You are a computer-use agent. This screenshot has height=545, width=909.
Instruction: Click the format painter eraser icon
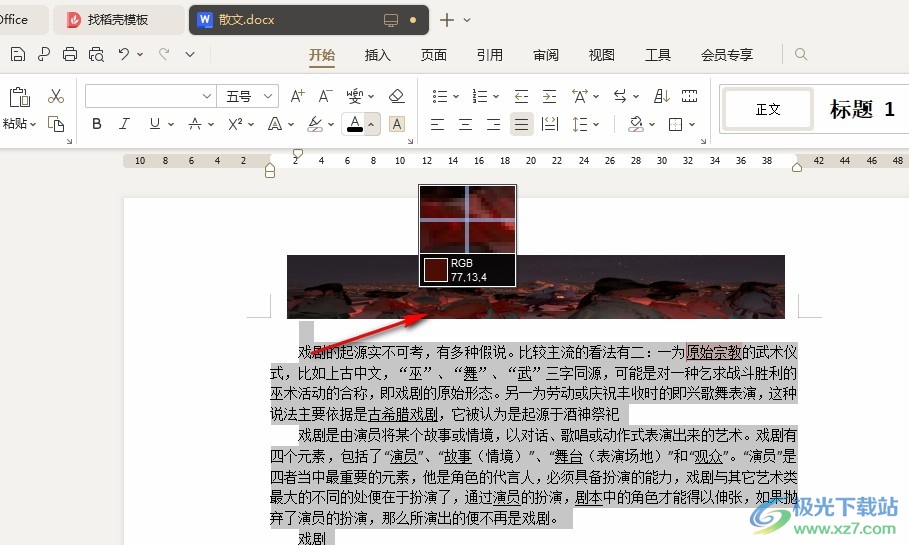[396, 96]
